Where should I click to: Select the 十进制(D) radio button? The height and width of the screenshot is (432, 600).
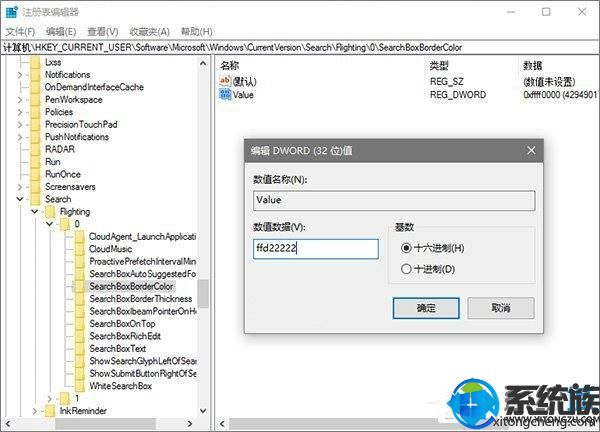tap(406, 269)
